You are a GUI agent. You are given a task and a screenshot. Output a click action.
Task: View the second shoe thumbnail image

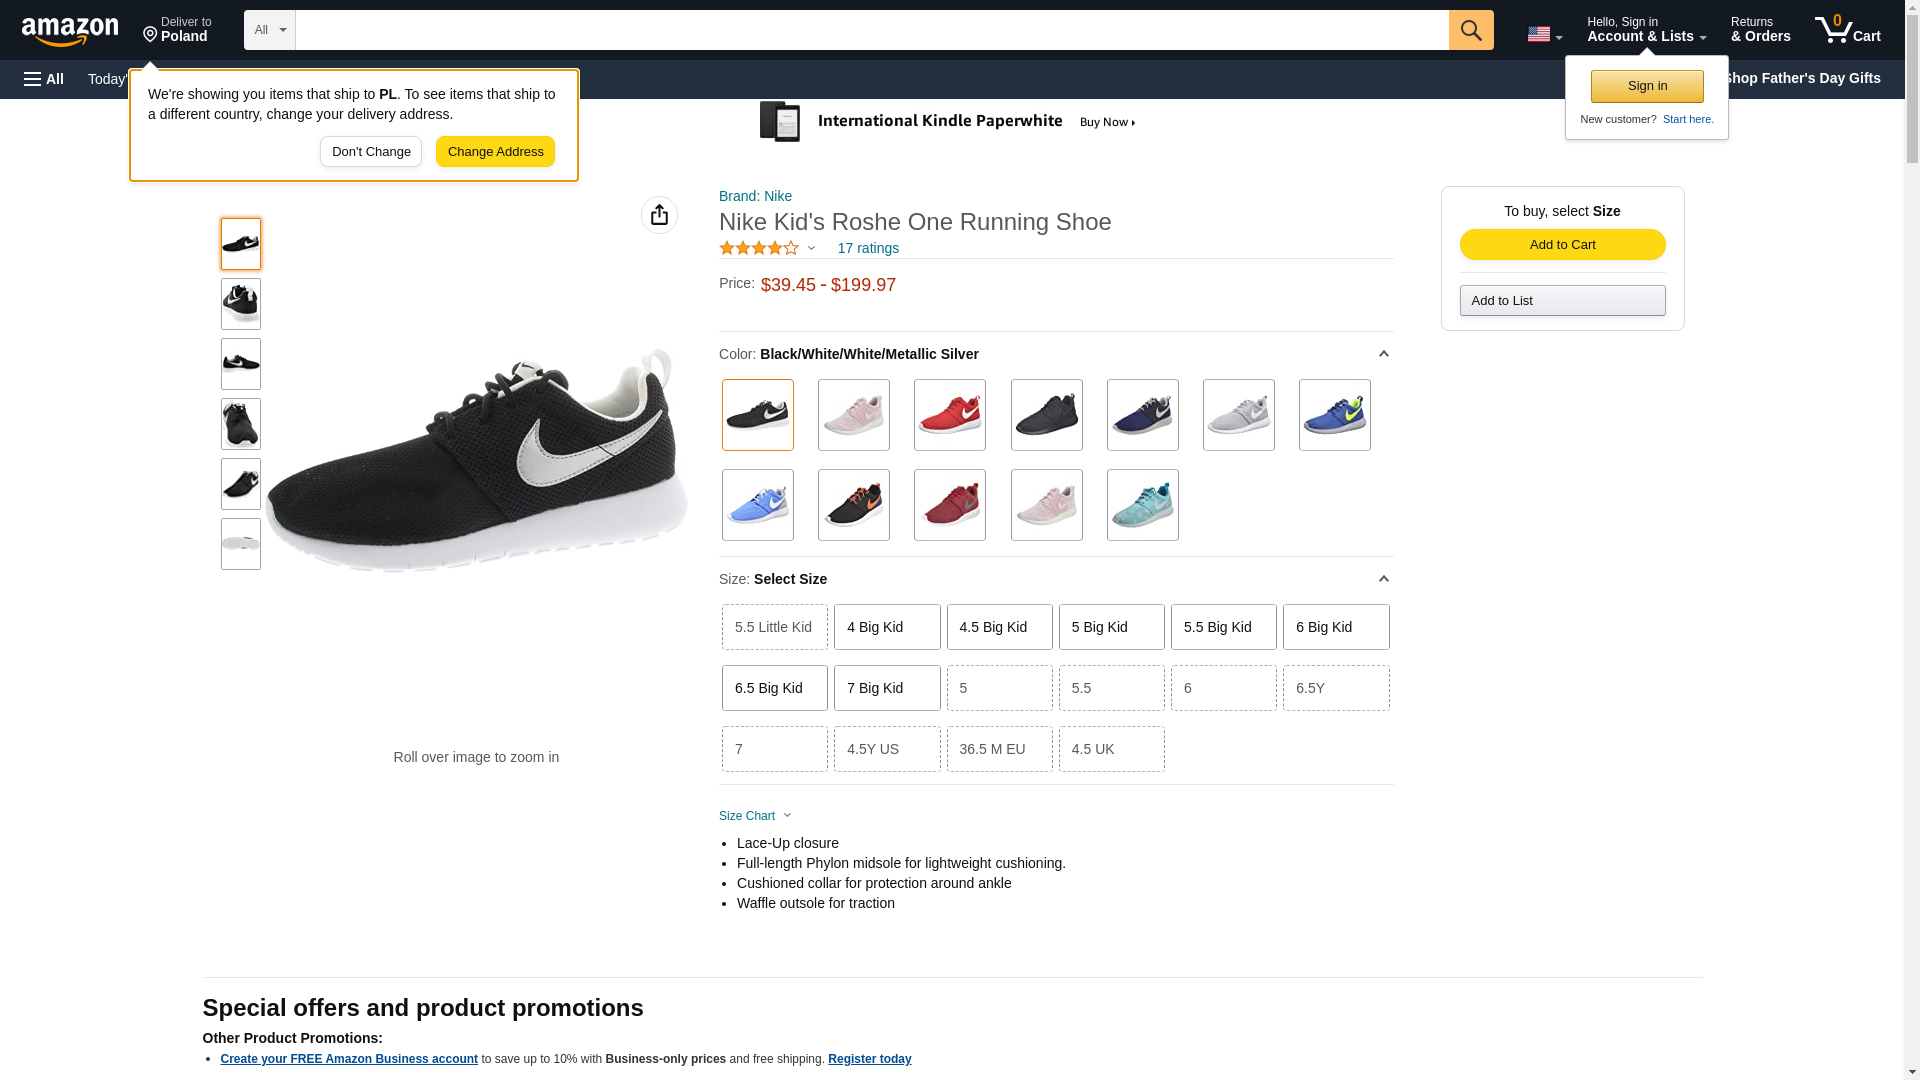click(x=241, y=304)
